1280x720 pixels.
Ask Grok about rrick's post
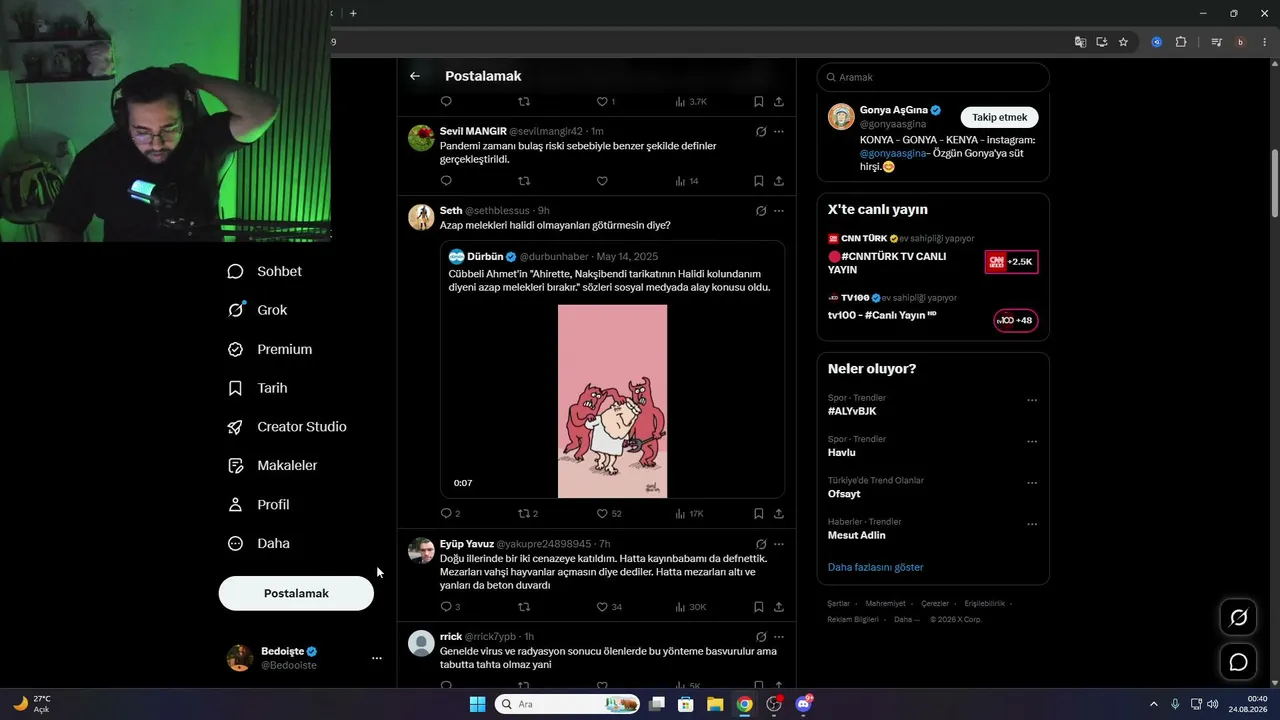click(761, 636)
